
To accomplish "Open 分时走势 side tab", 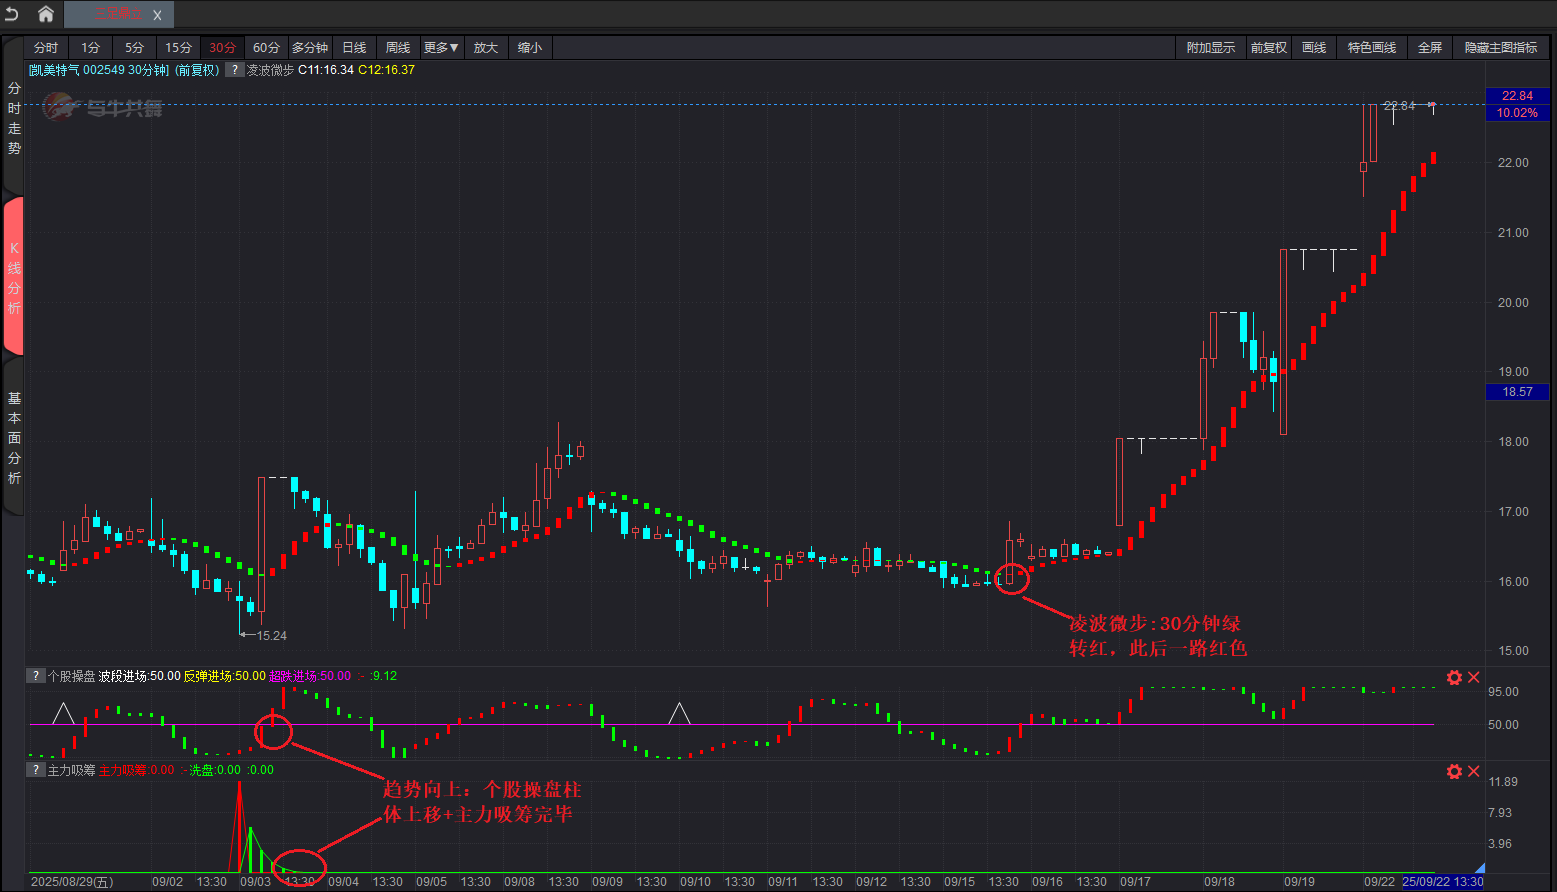I will [x=14, y=118].
